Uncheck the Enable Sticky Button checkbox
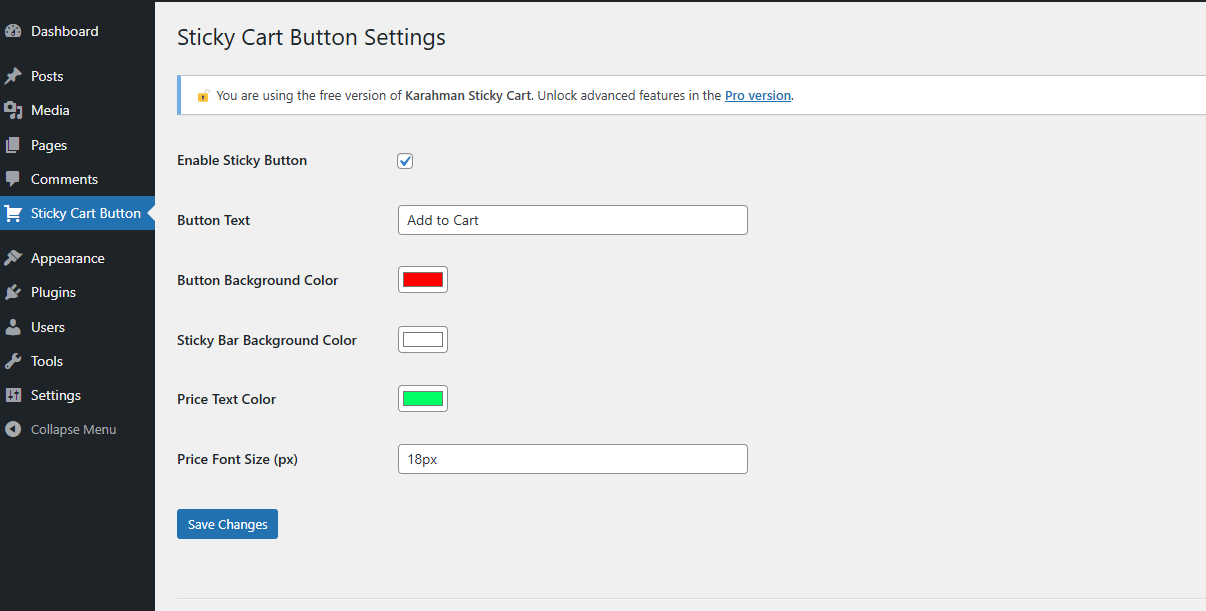 (405, 161)
